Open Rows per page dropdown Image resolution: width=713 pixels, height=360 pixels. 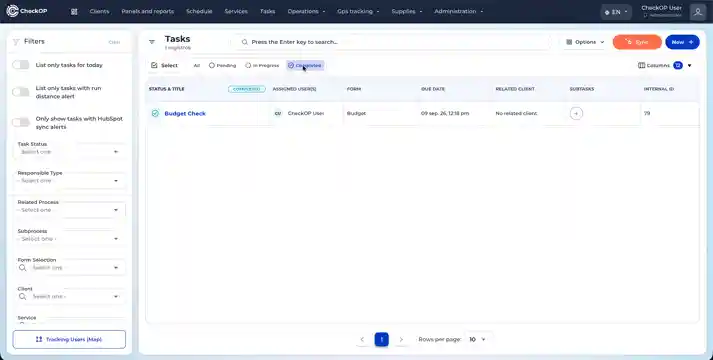coord(477,340)
